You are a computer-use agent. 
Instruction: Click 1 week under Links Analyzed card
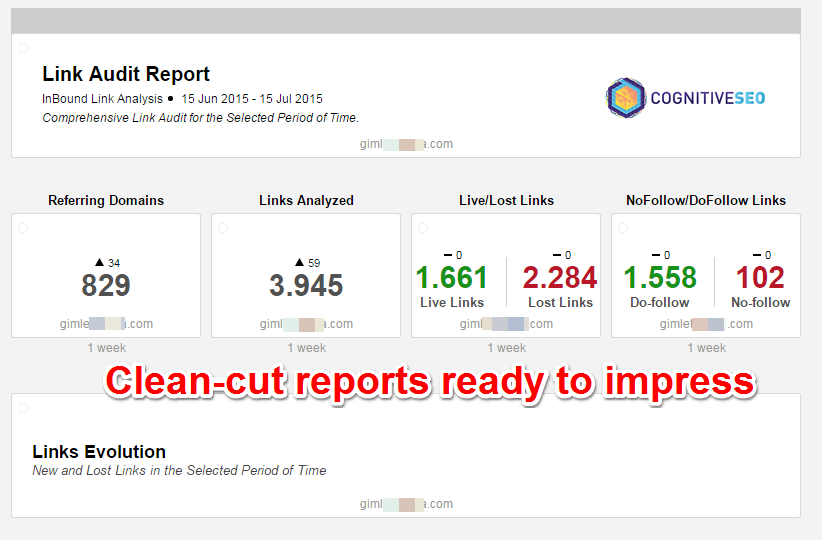point(307,348)
